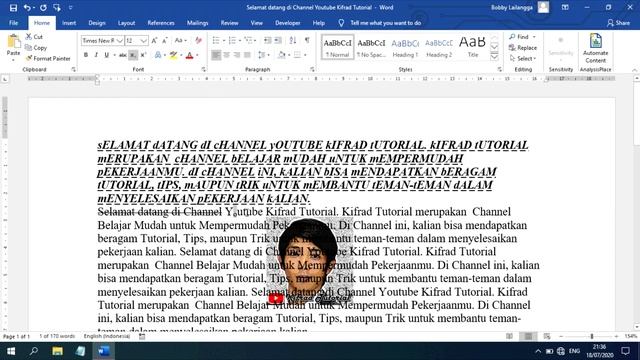Screen dimensions: 640x360
Task: Apply the Heading 1 style
Action: point(405,47)
